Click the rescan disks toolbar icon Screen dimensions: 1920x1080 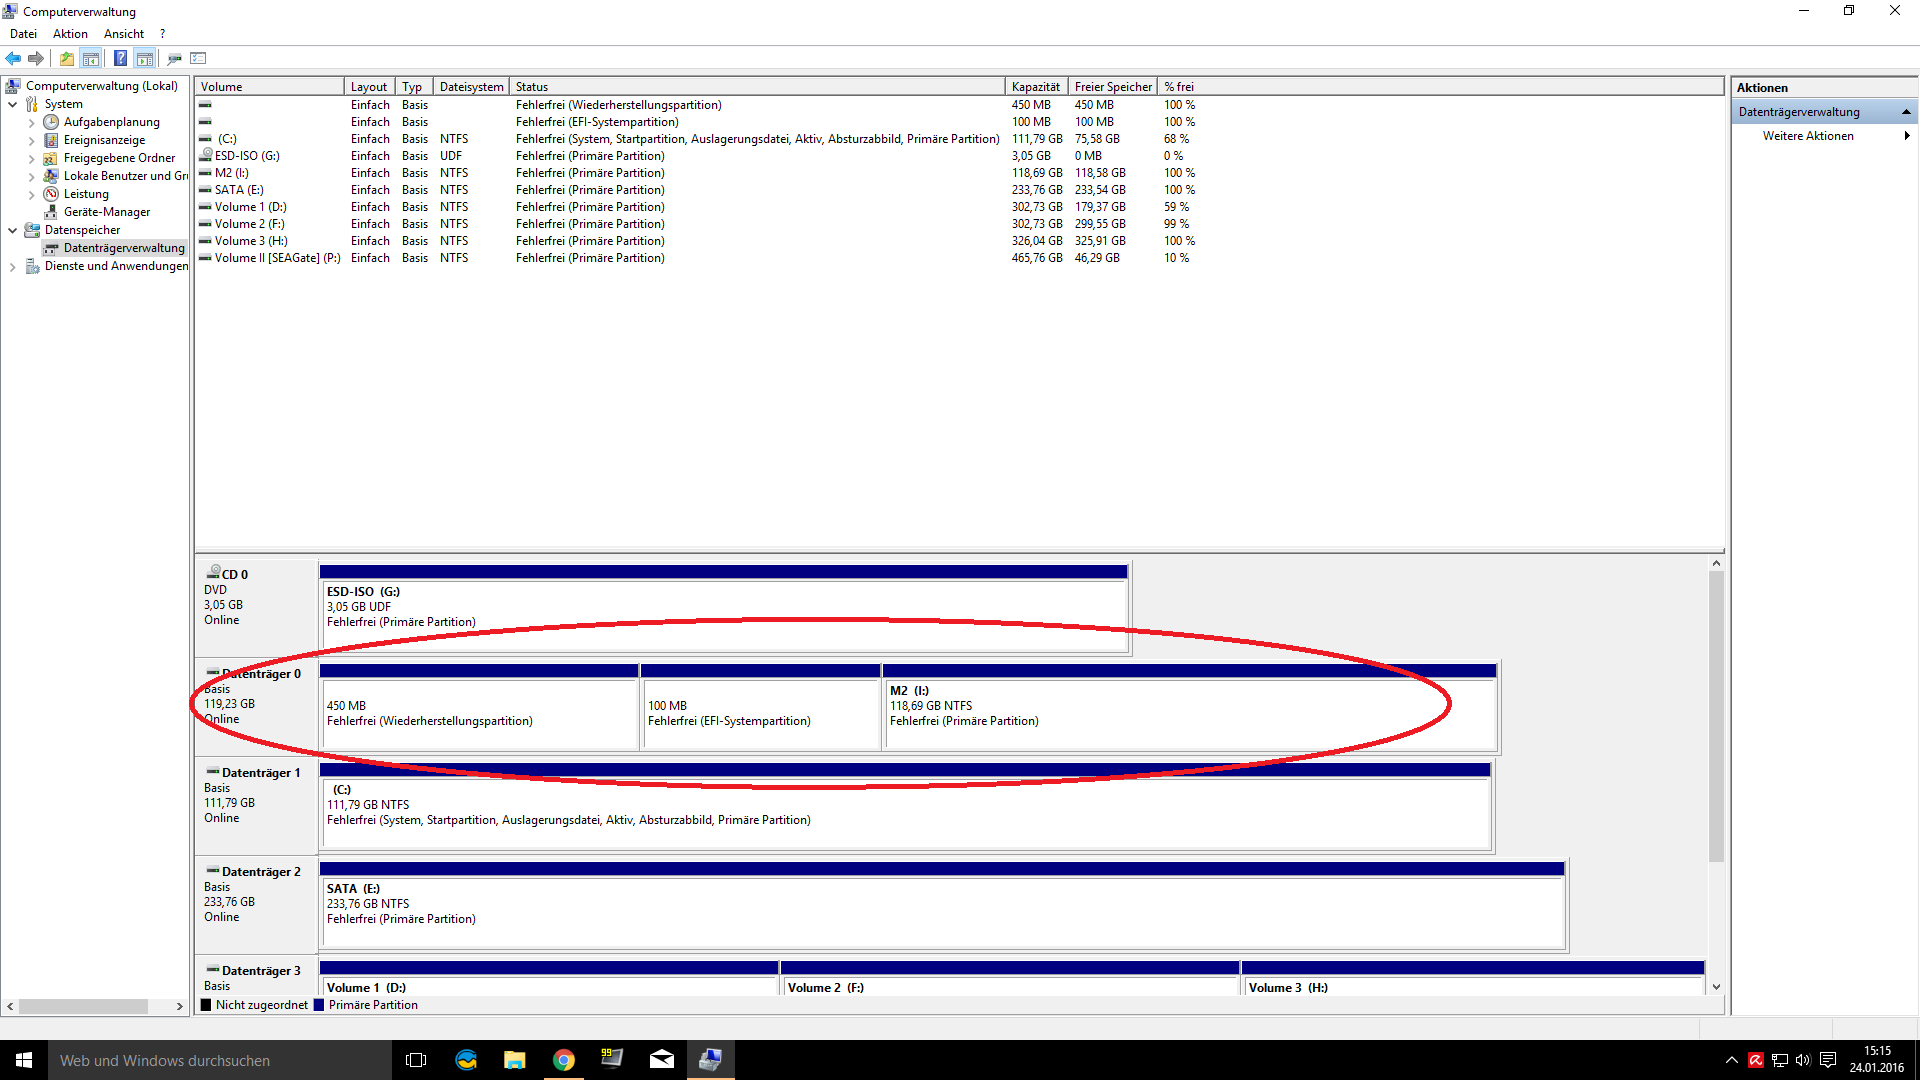pyautogui.click(x=174, y=58)
